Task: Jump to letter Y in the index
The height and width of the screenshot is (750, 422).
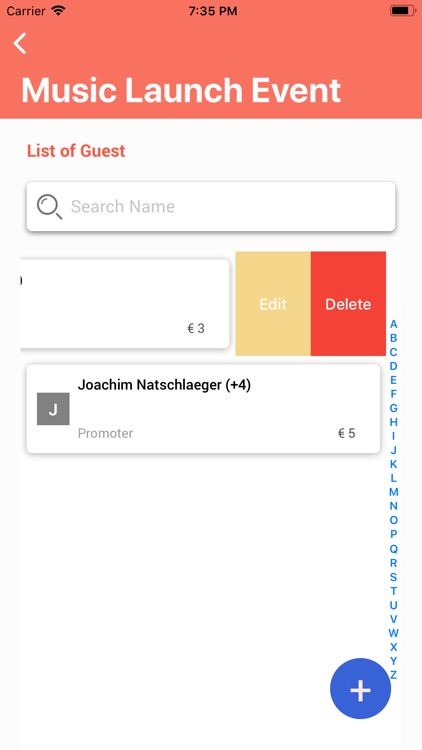Action: coord(393,661)
